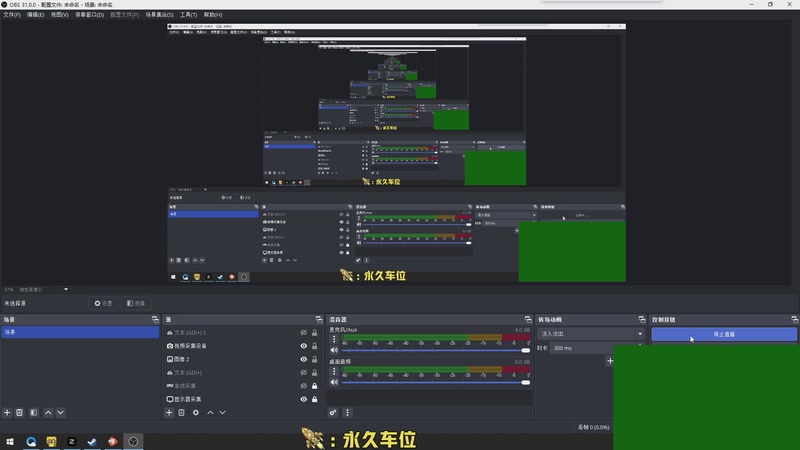This screenshot has height=450, width=800.
Task: Click the stop streaming button
Action: [x=724, y=334]
